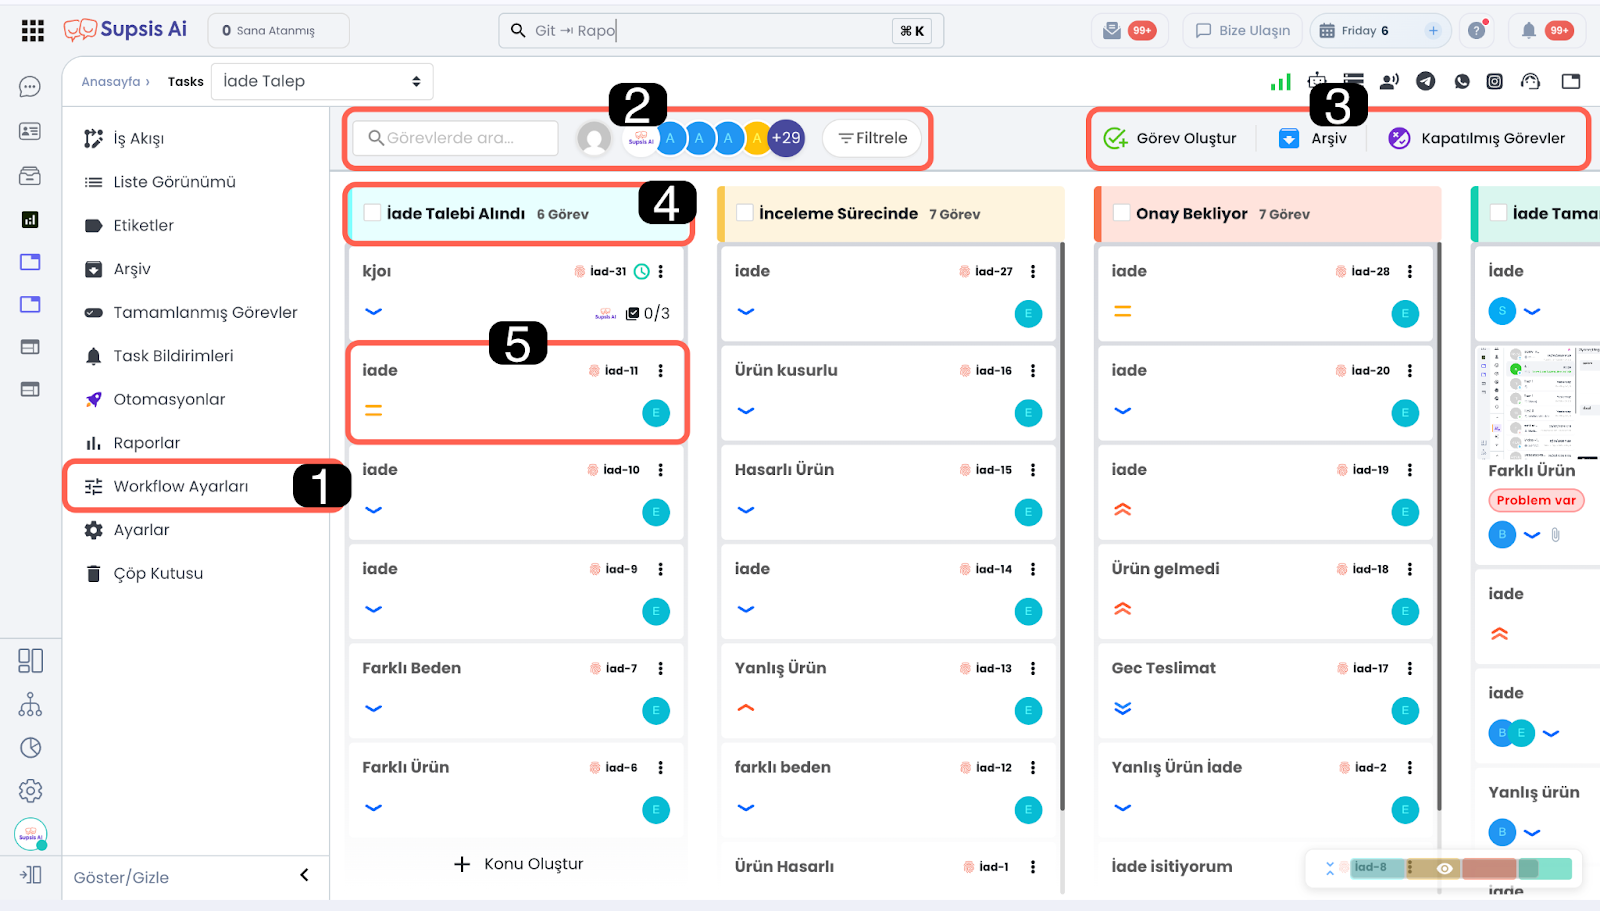This screenshot has width=1600, height=911.
Task: Open the Instagram channel icon
Action: pyautogui.click(x=1494, y=82)
